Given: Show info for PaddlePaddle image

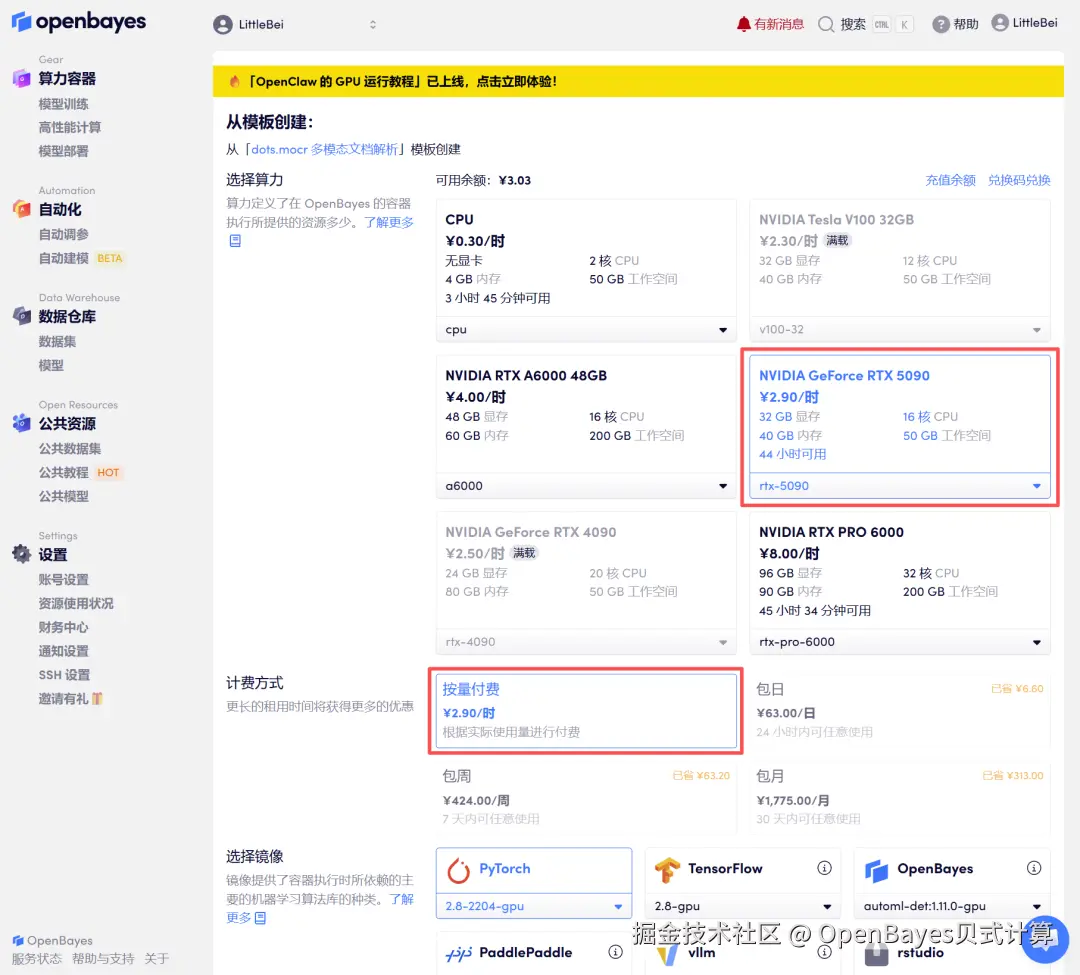Looking at the screenshot, I should click(616, 952).
